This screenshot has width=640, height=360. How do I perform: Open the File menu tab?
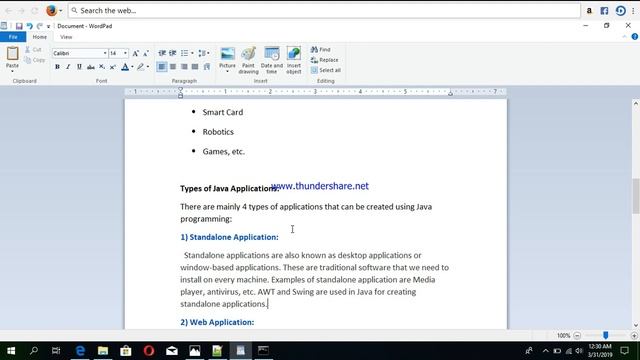tap(13, 37)
